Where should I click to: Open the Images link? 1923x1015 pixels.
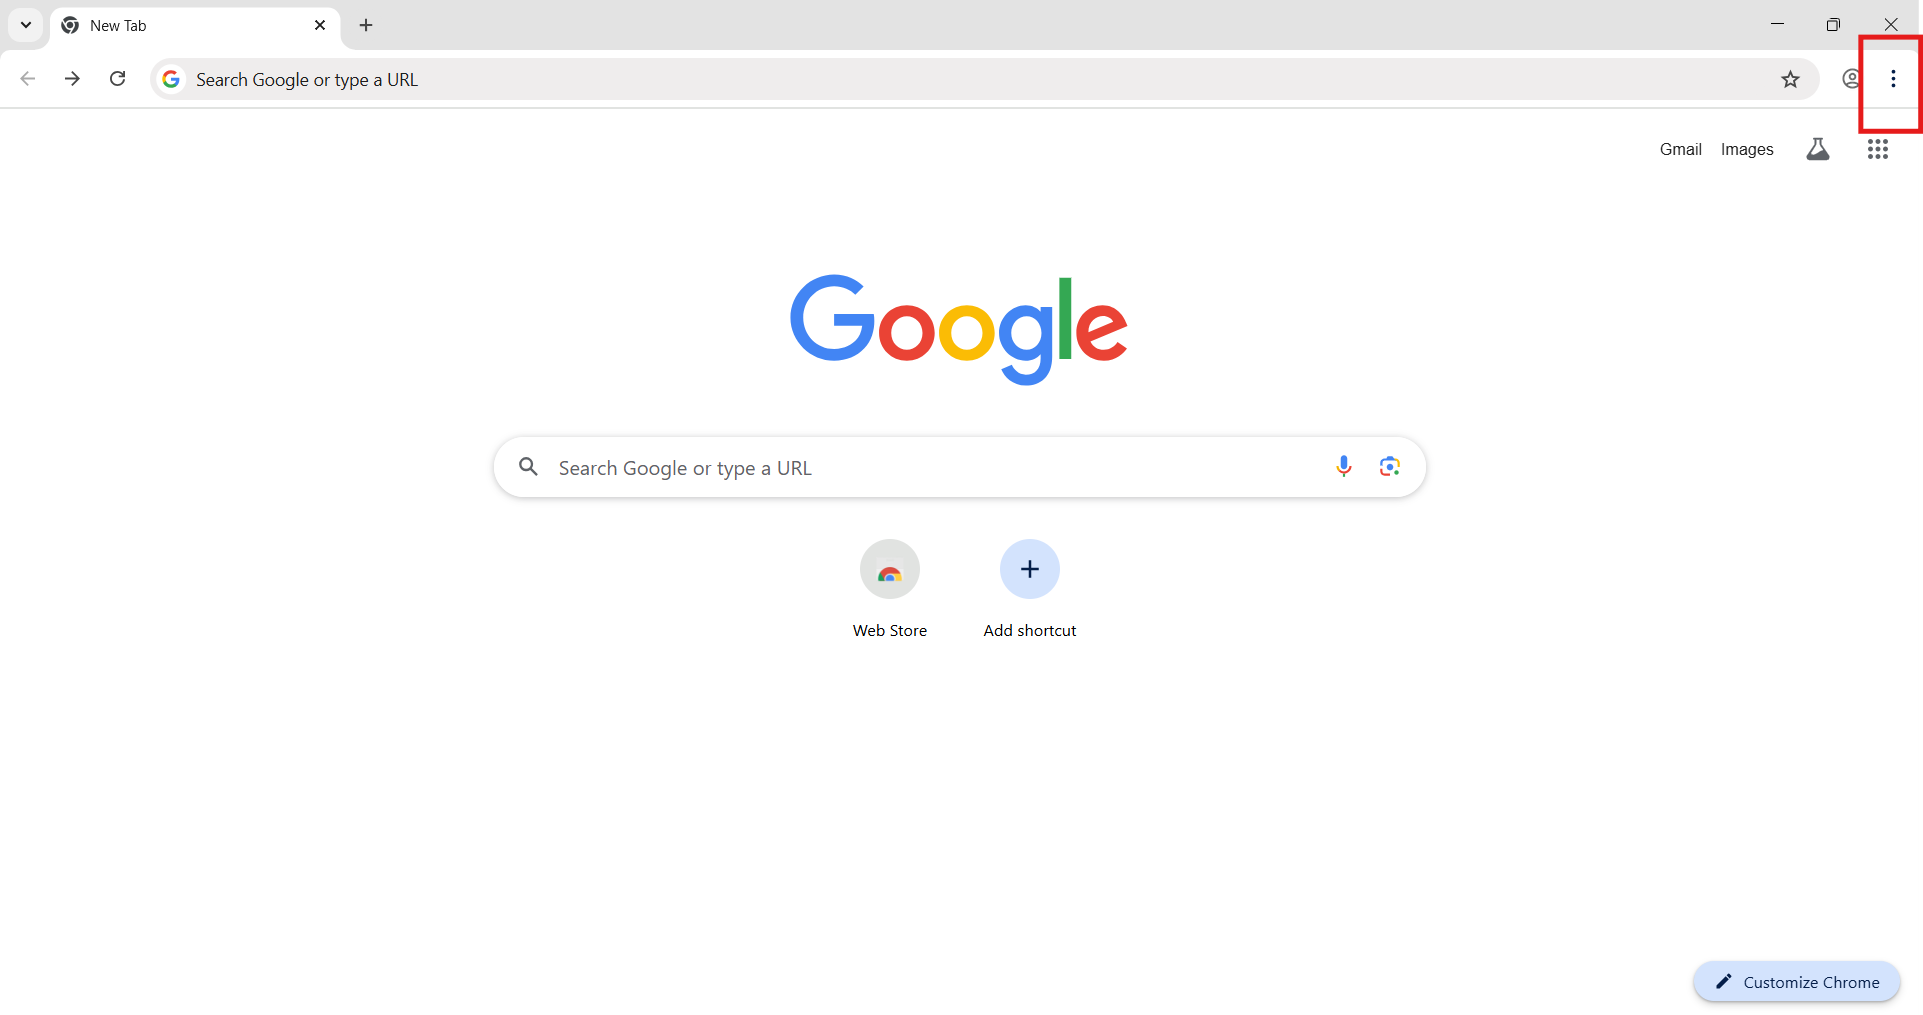click(x=1747, y=149)
